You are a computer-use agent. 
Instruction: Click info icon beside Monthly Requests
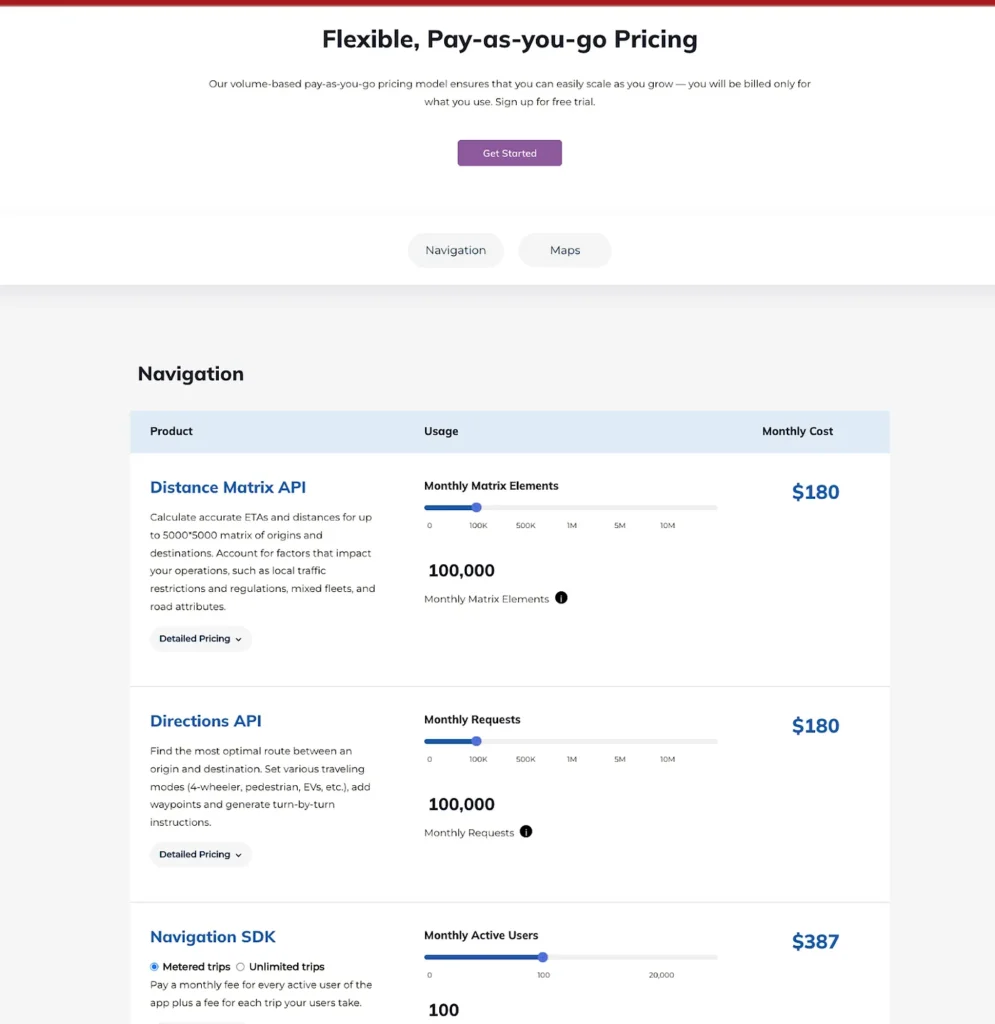pos(526,831)
